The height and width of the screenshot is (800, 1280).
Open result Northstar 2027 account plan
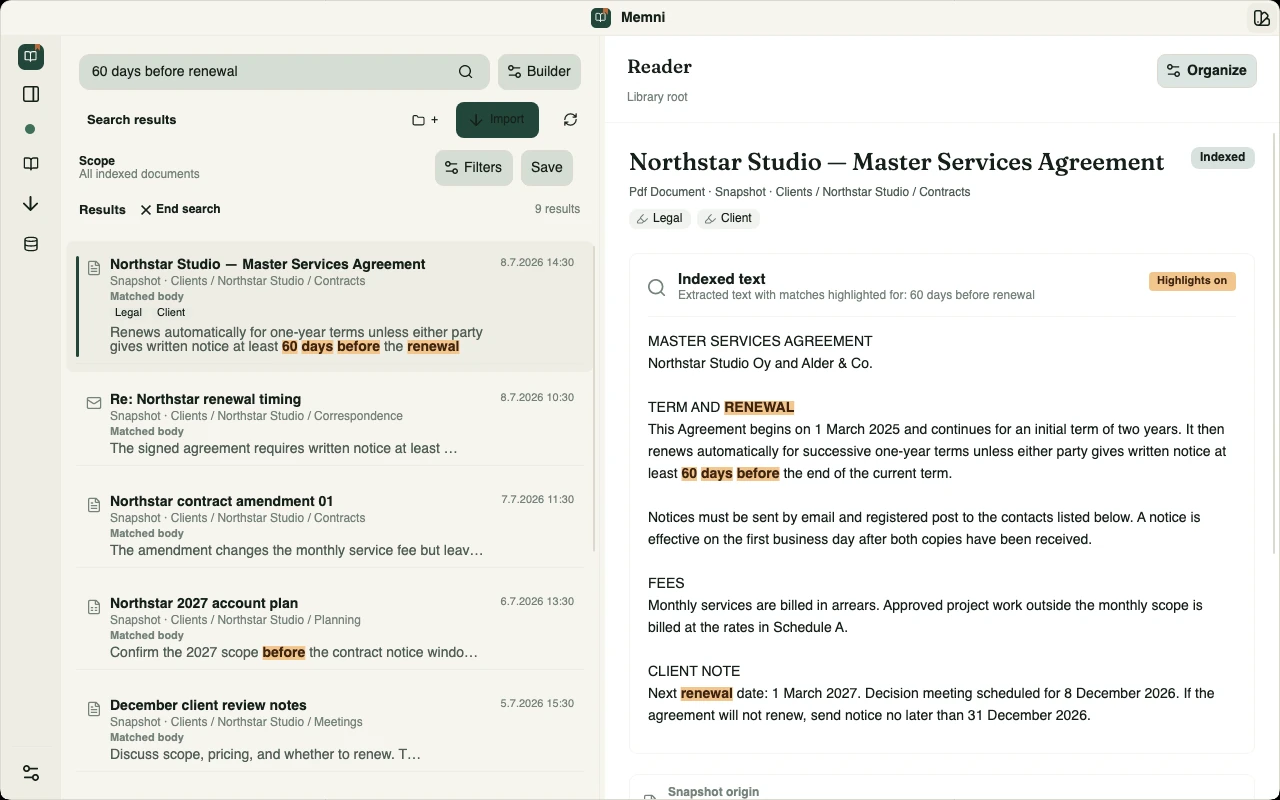331,628
